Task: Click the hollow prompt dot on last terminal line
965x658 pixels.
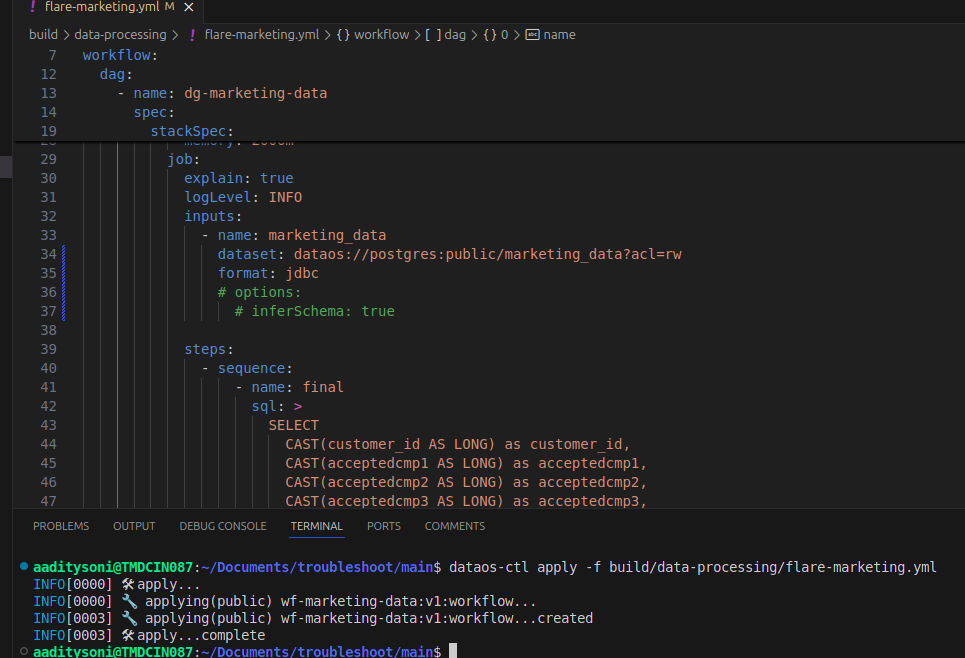Action: click(x=23, y=651)
